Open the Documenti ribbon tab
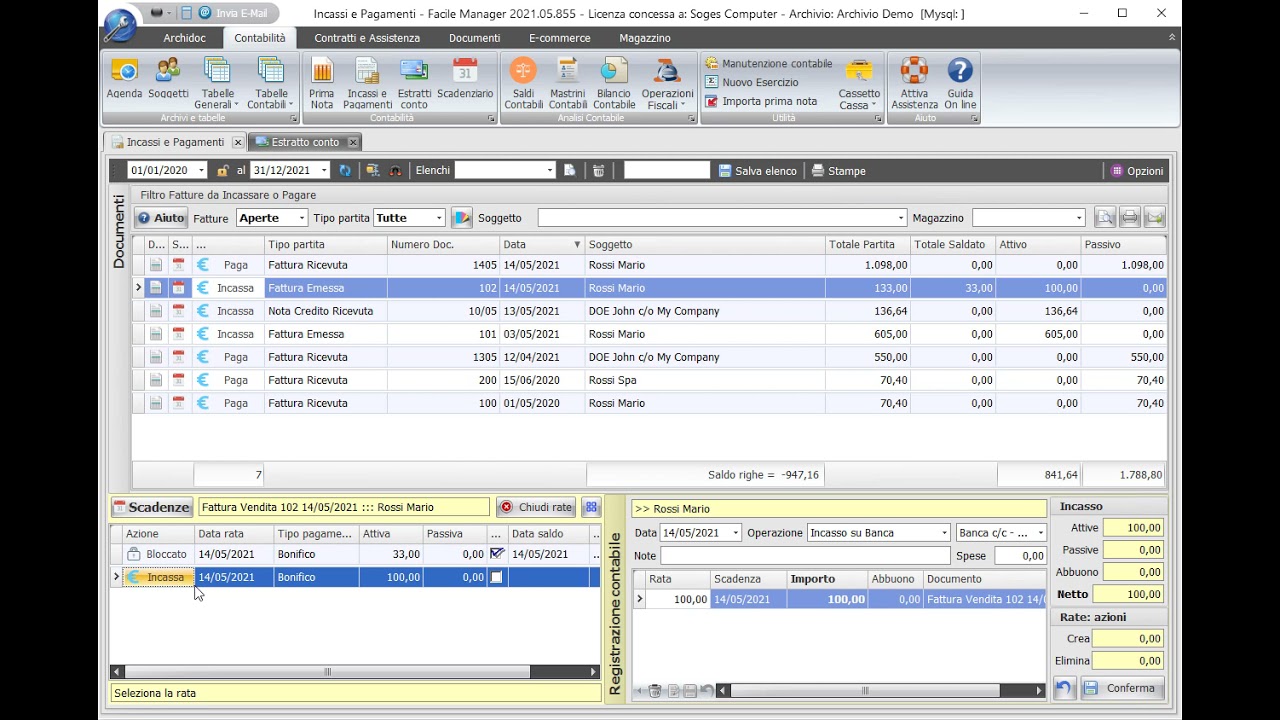Image resolution: width=1280 pixels, height=720 pixels. (x=474, y=38)
